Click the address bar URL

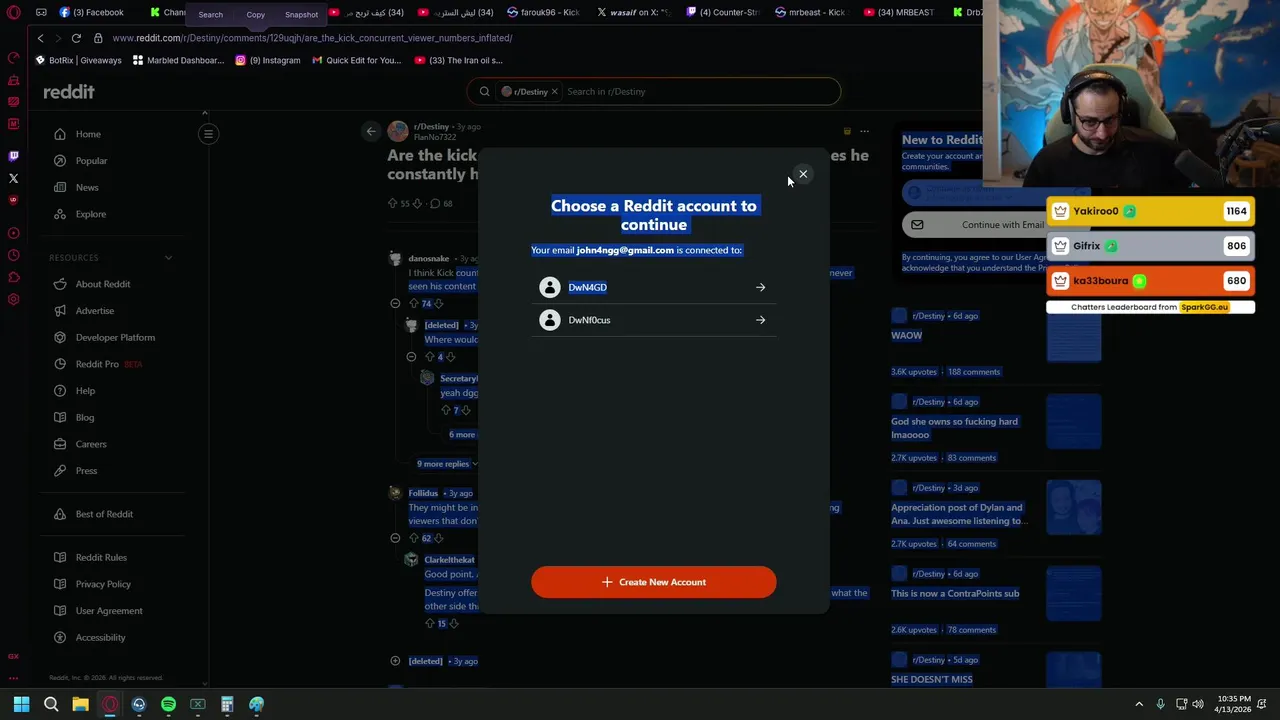pos(312,38)
